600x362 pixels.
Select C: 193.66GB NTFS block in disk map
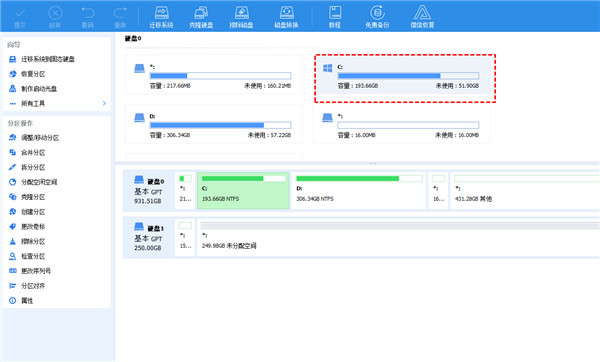(x=243, y=191)
